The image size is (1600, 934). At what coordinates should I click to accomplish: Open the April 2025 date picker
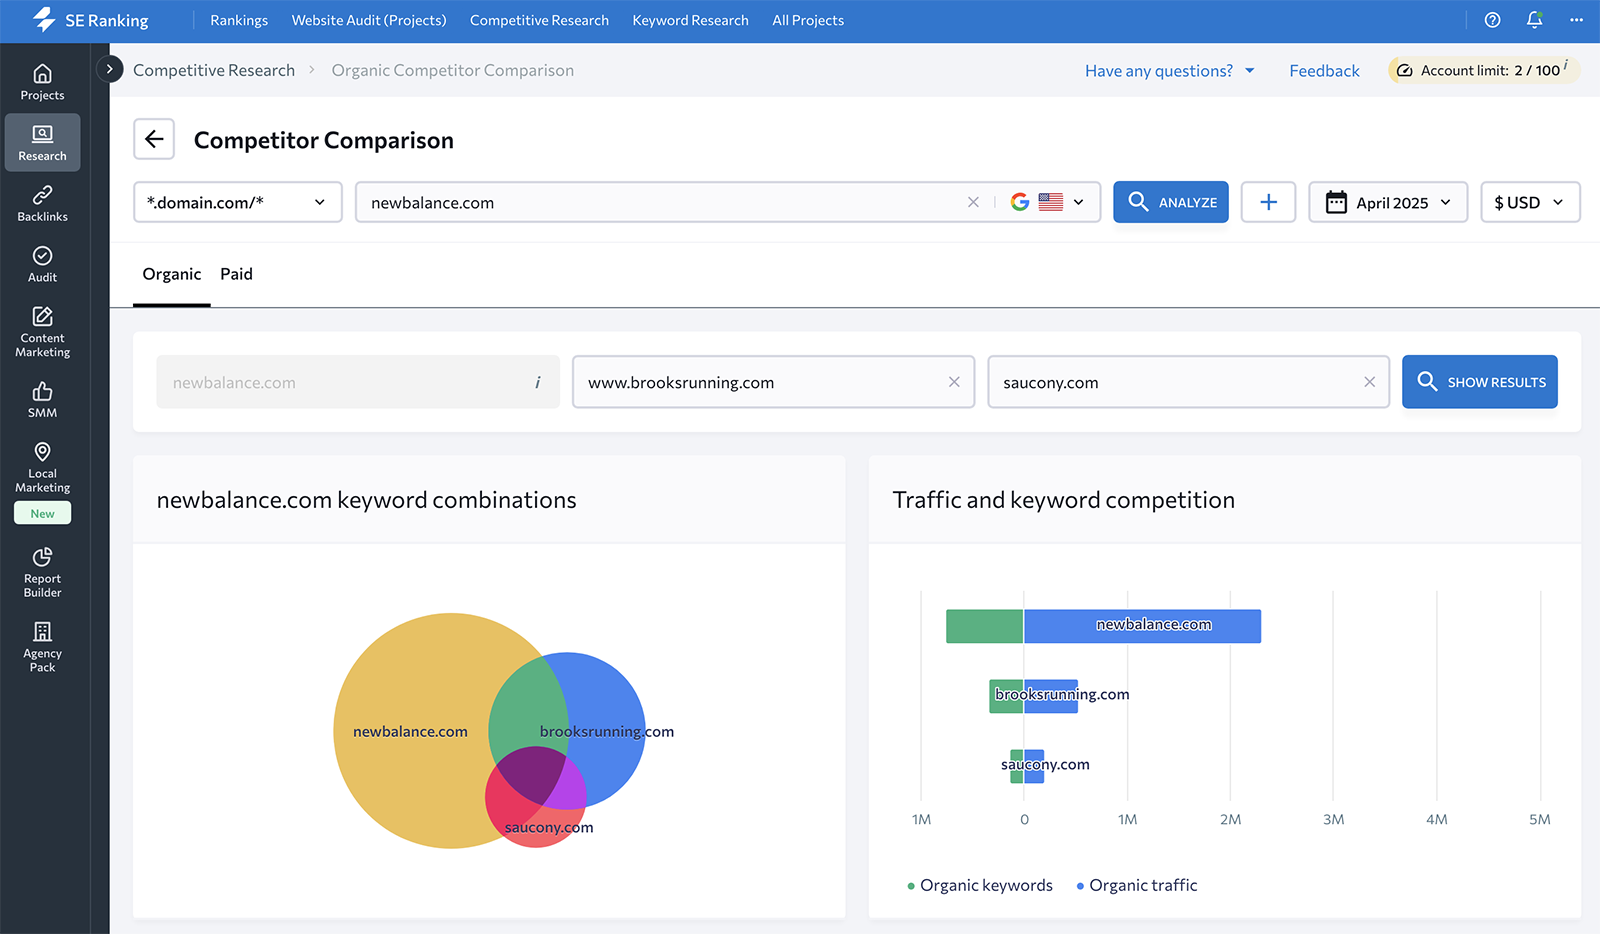tap(1388, 202)
